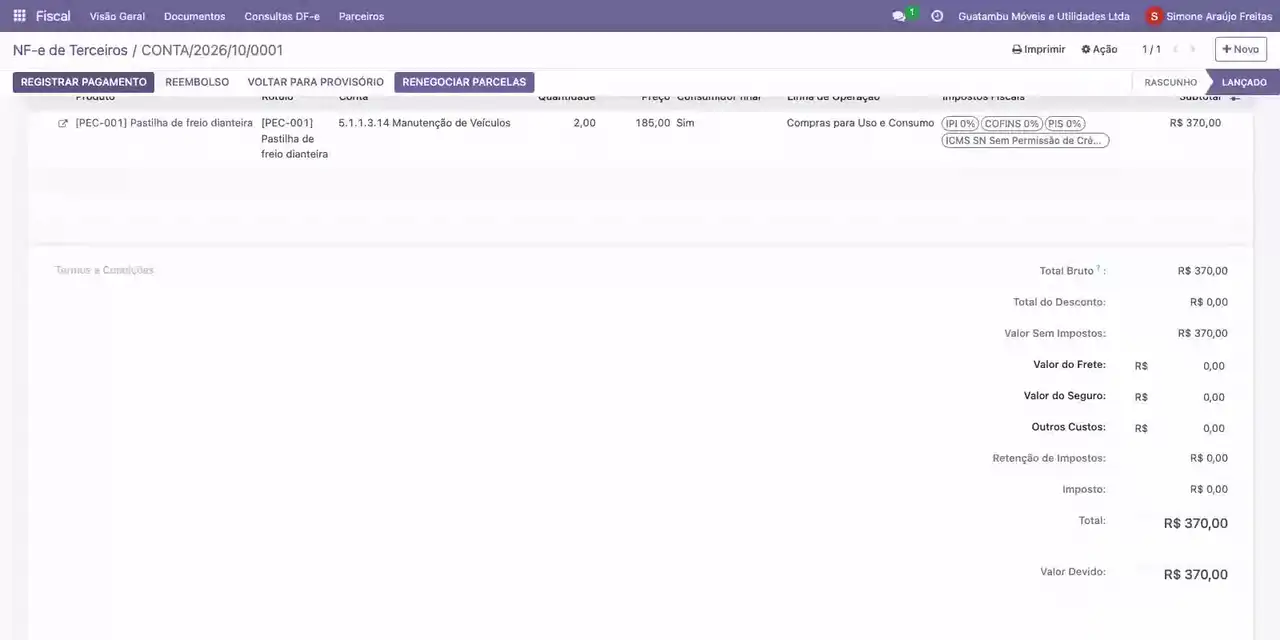Click the 1 / 1 pager counter

click(1151, 49)
